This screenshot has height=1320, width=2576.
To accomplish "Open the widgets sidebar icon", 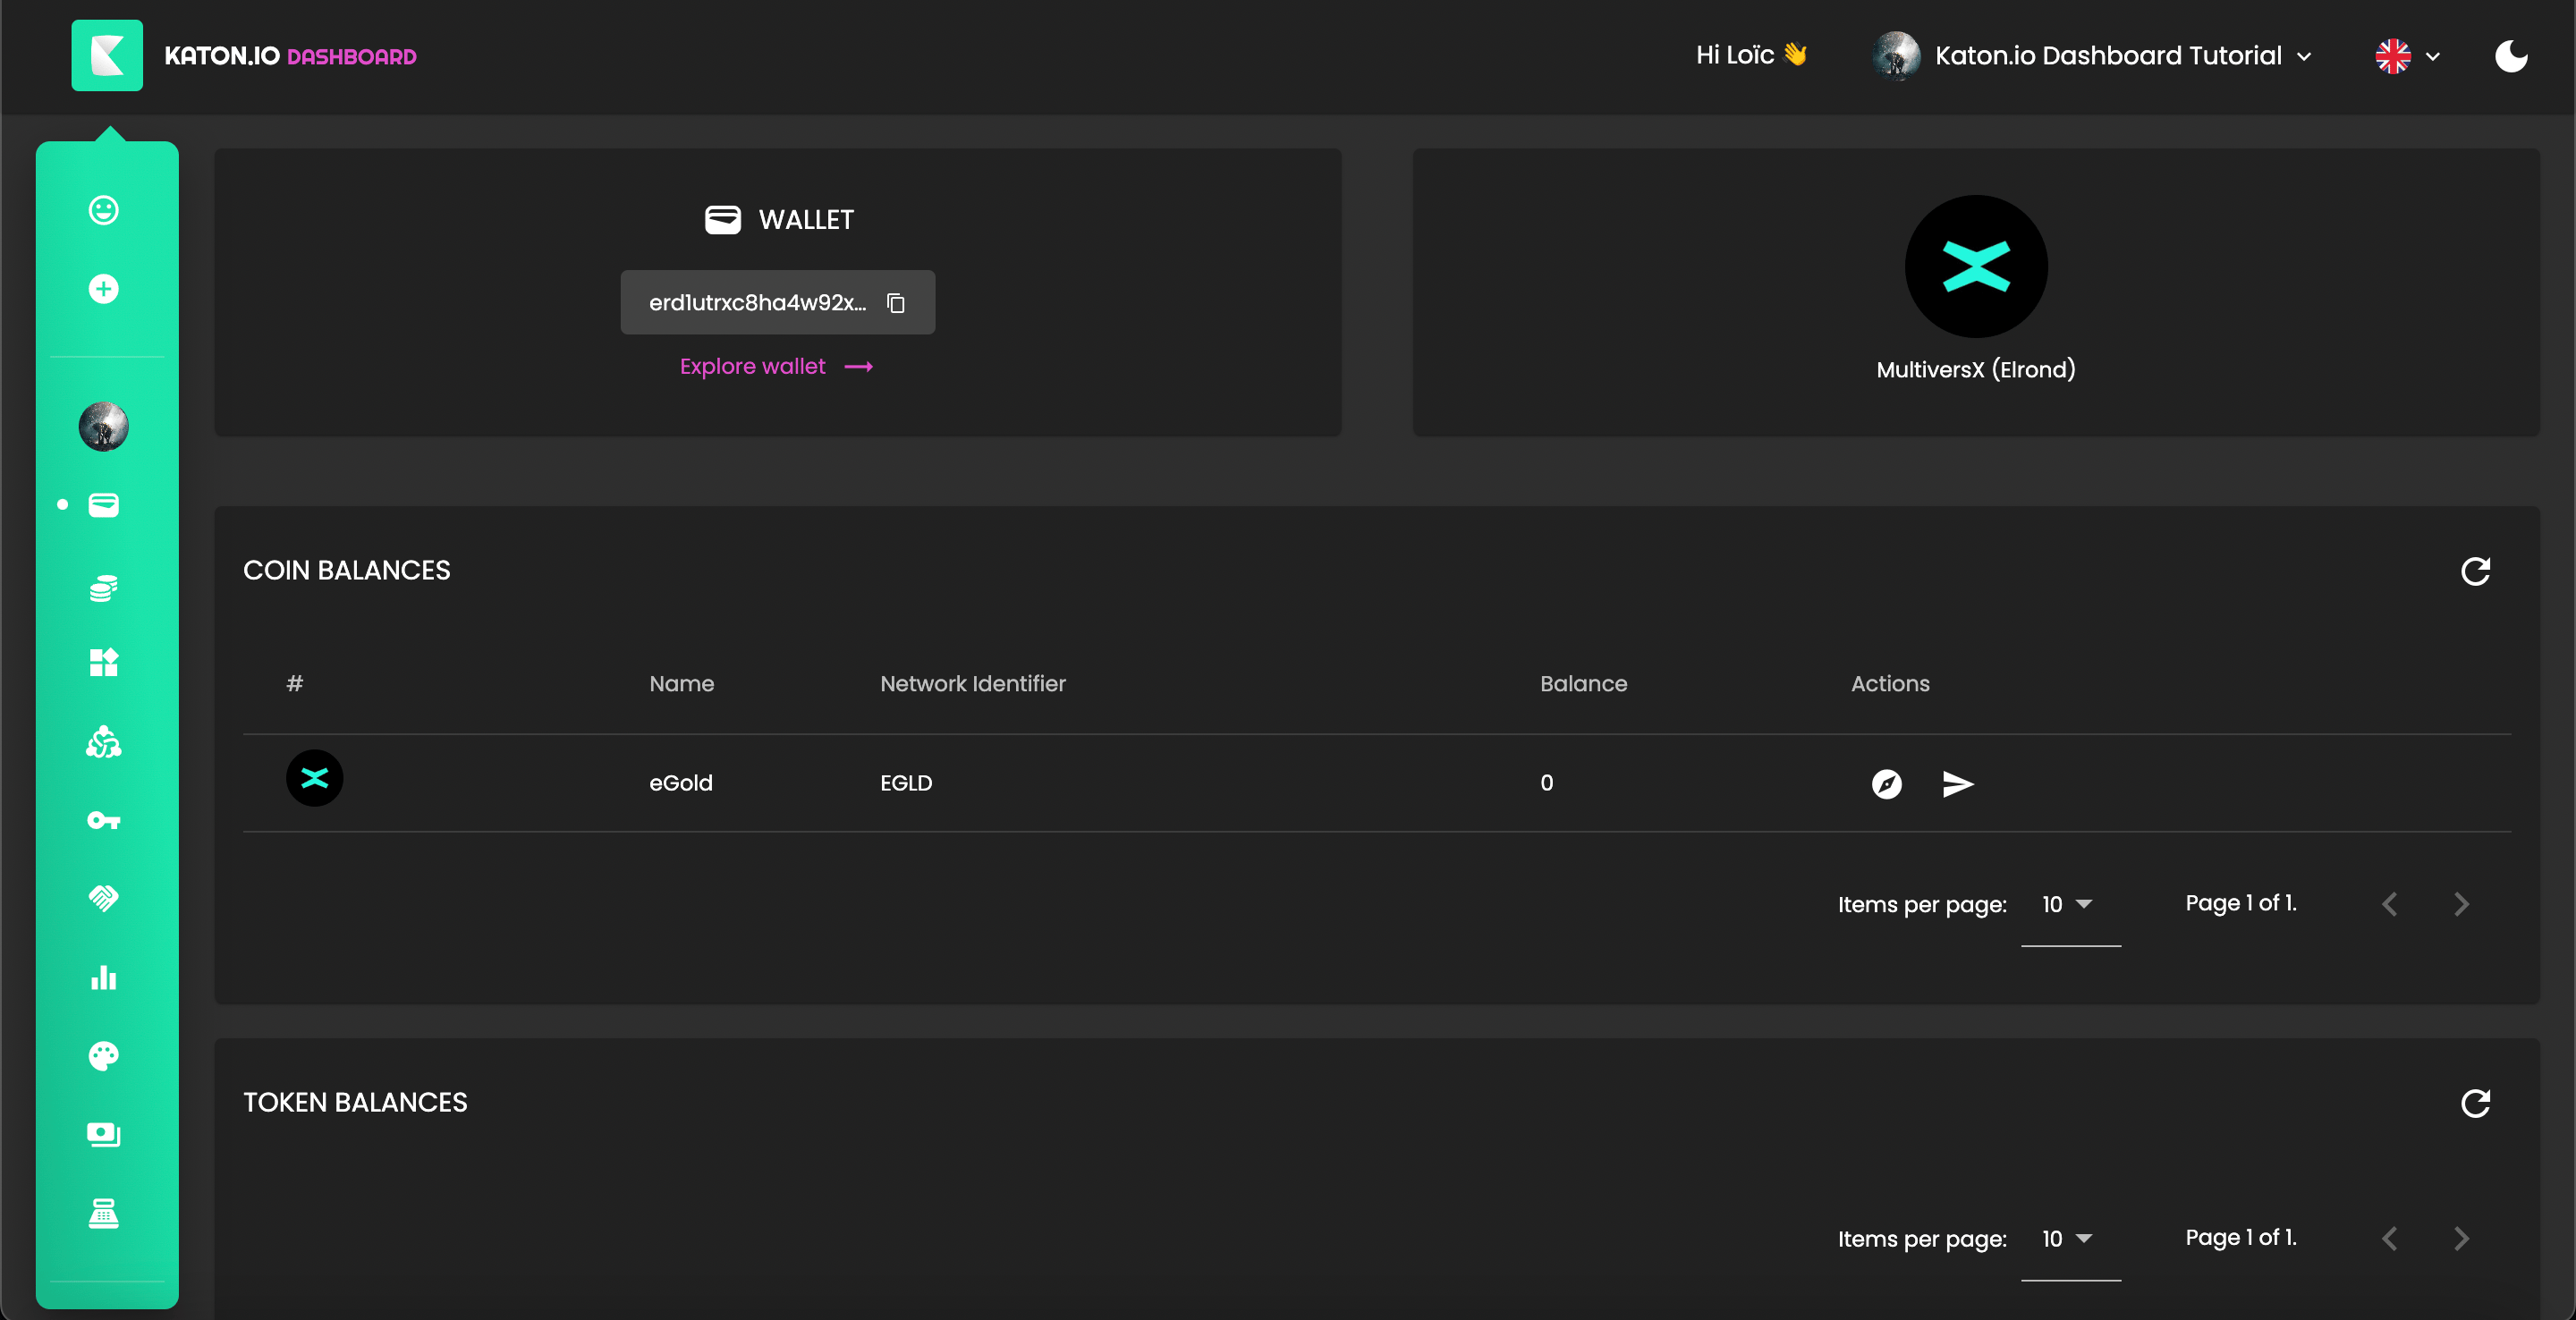I will (104, 662).
